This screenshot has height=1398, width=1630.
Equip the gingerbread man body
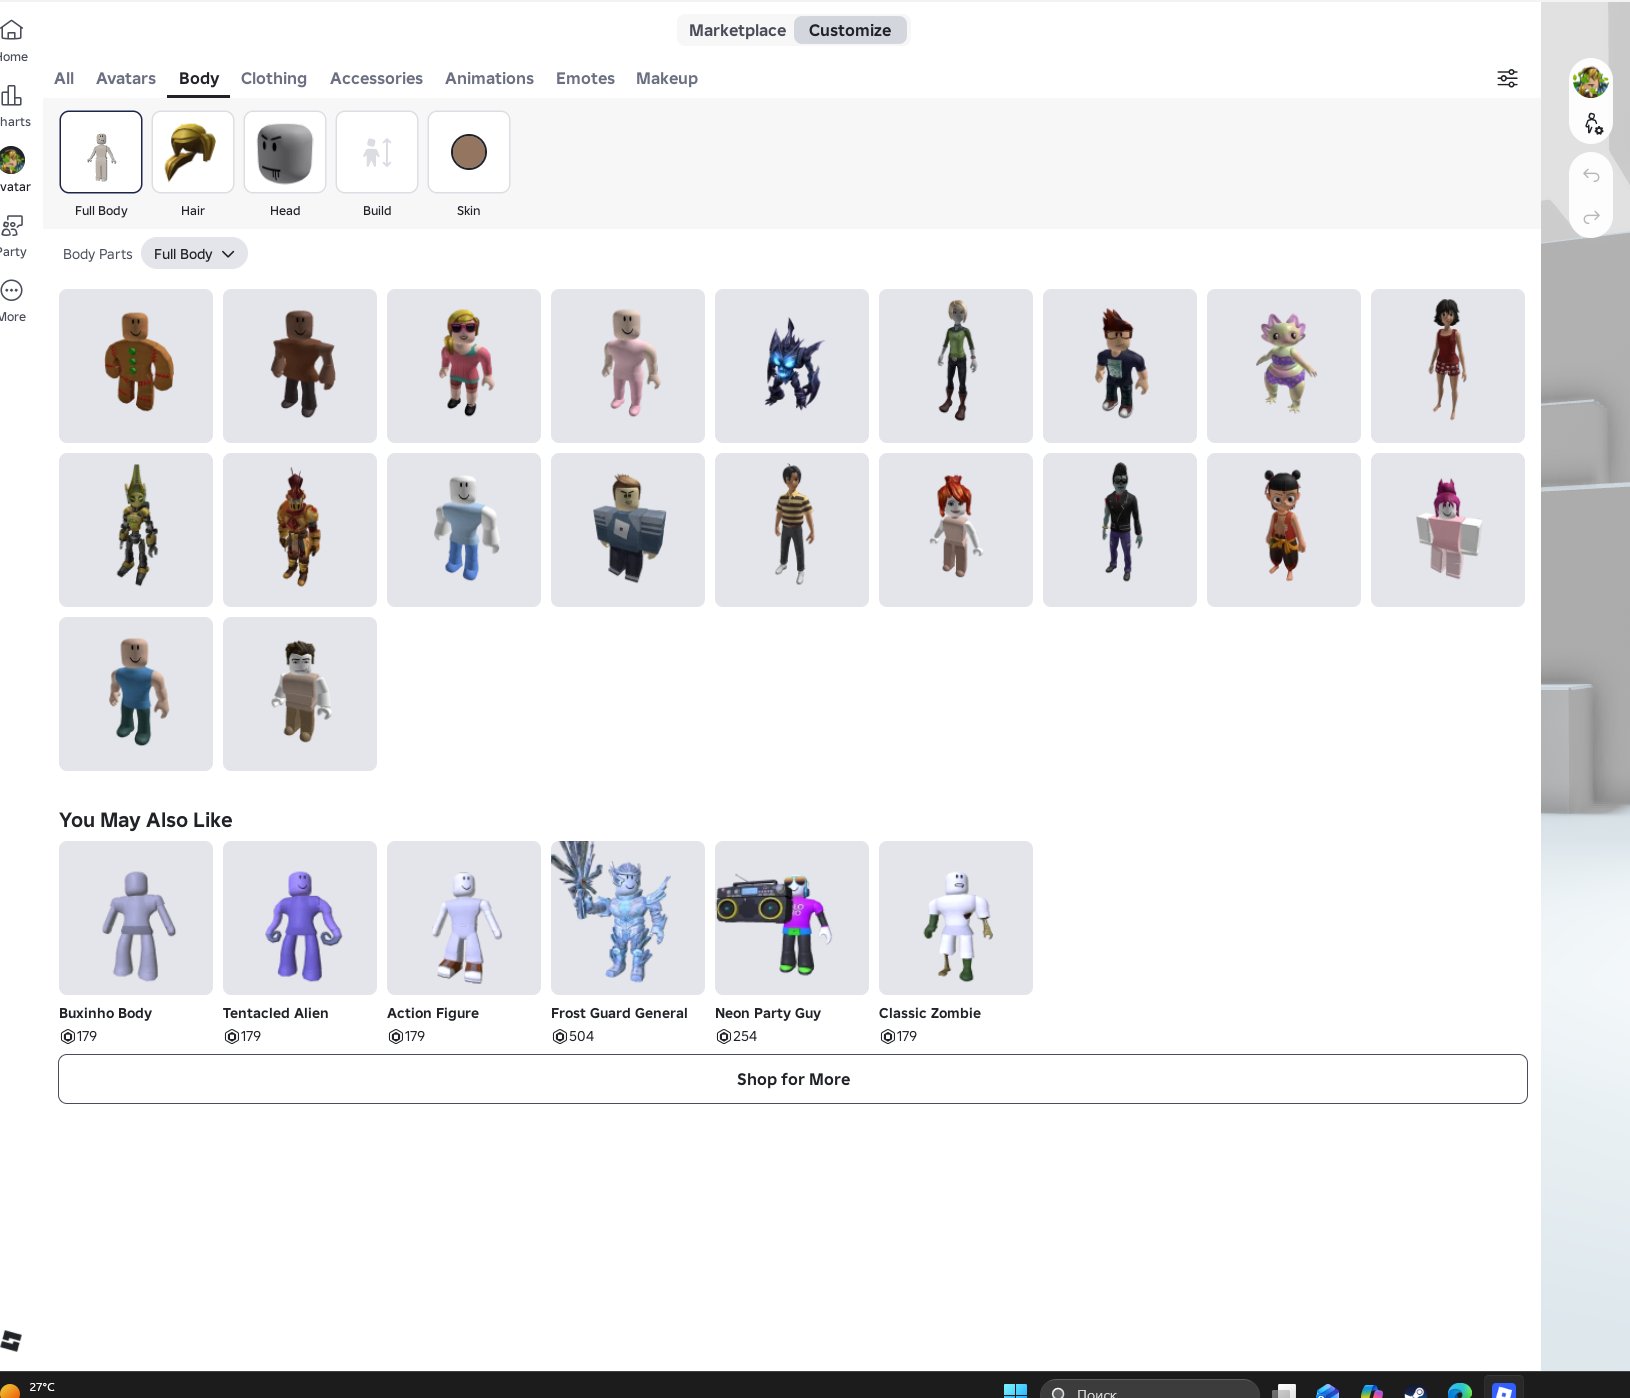pos(136,366)
